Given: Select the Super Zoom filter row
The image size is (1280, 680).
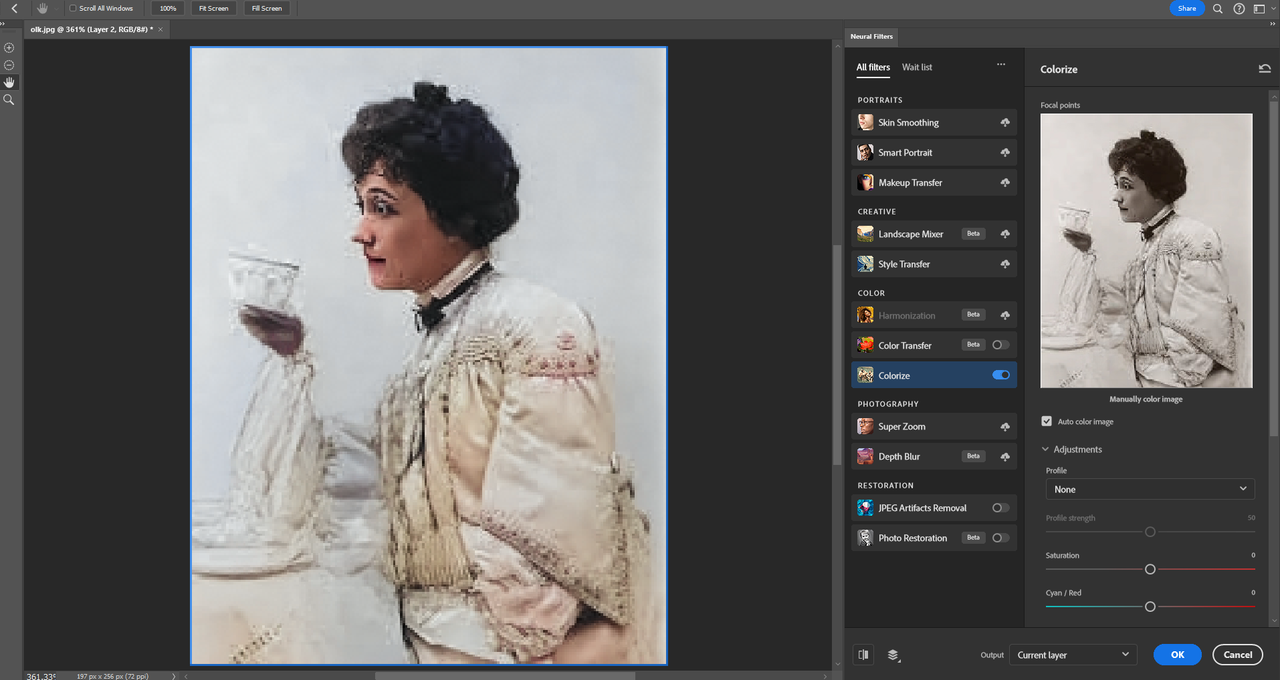Looking at the screenshot, I should [934, 426].
